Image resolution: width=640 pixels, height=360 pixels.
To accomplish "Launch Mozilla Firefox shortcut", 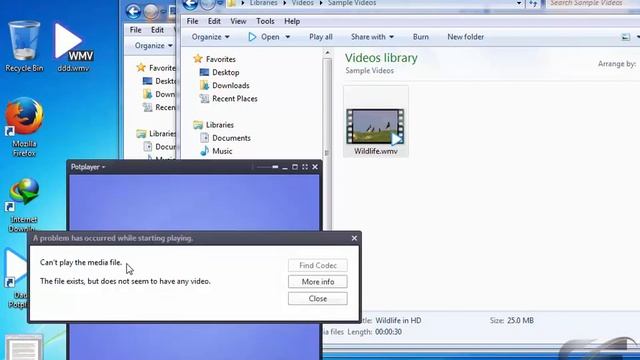I will [x=24, y=127].
